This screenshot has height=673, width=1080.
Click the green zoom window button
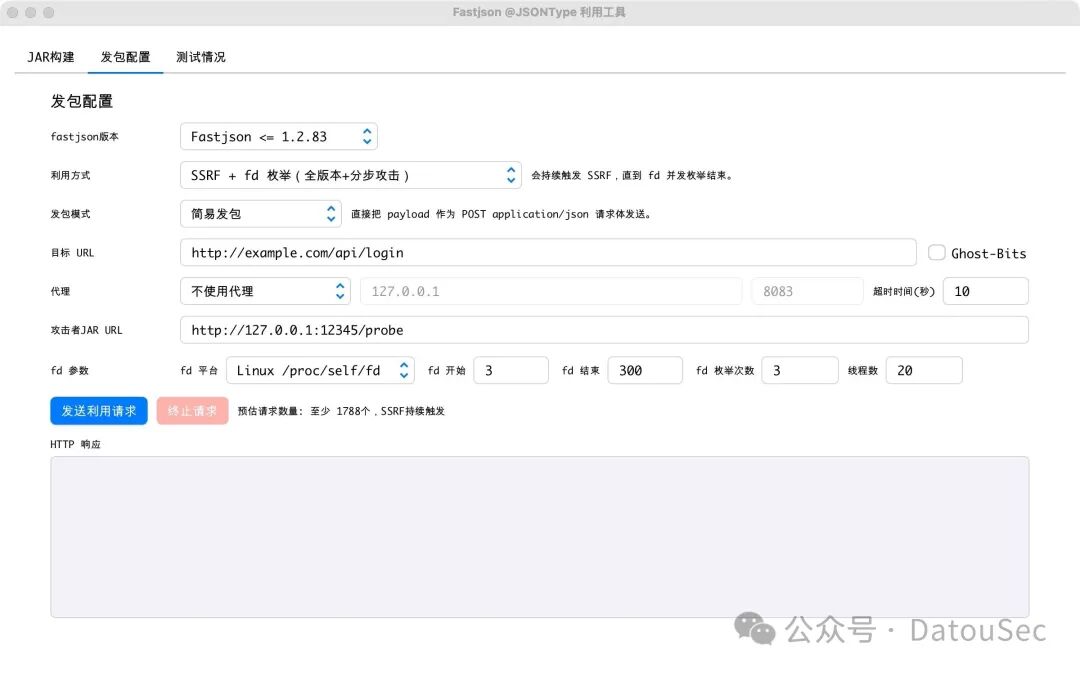[48, 12]
